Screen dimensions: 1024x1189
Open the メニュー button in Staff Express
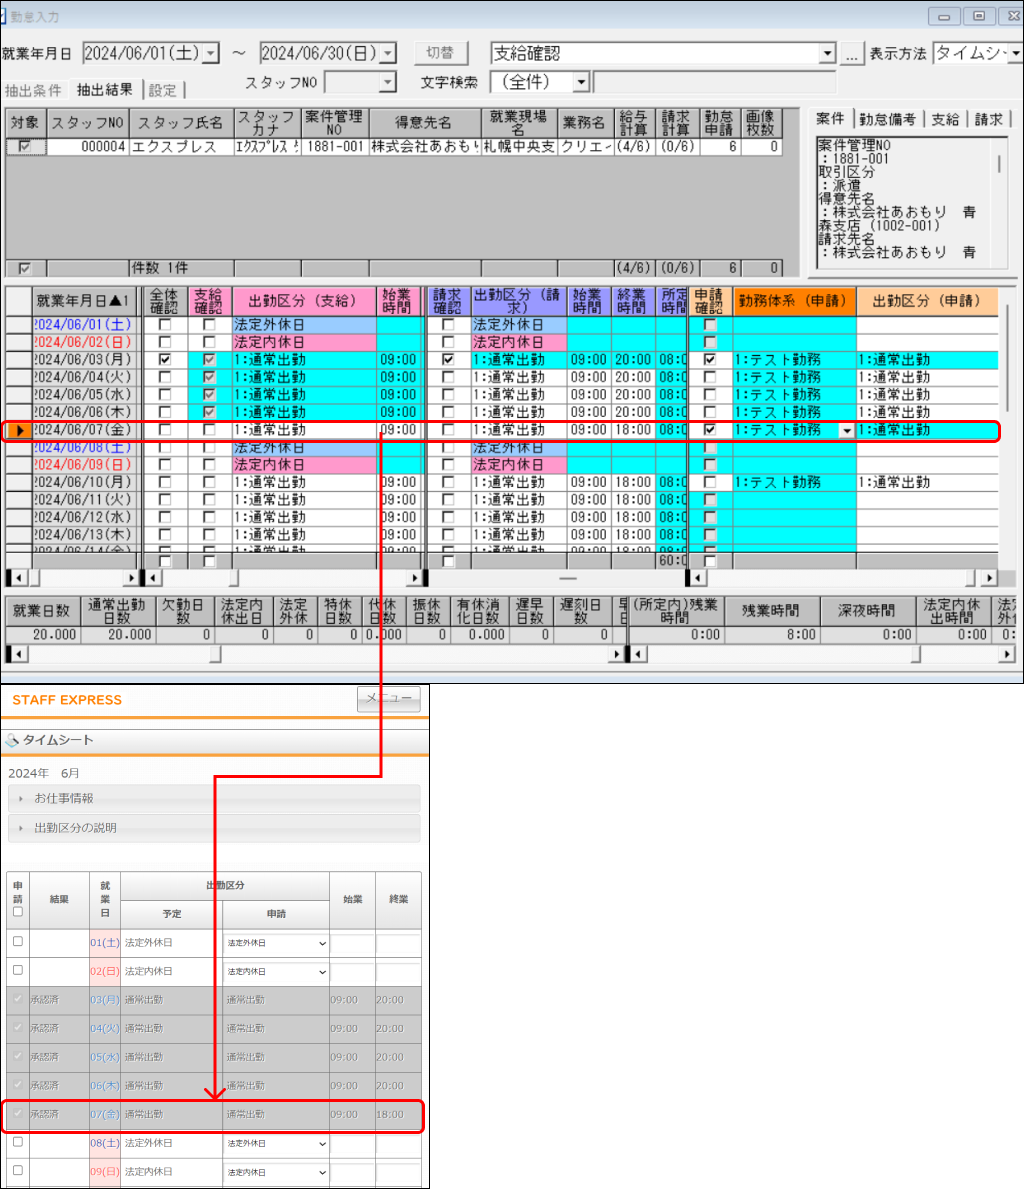[388, 698]
